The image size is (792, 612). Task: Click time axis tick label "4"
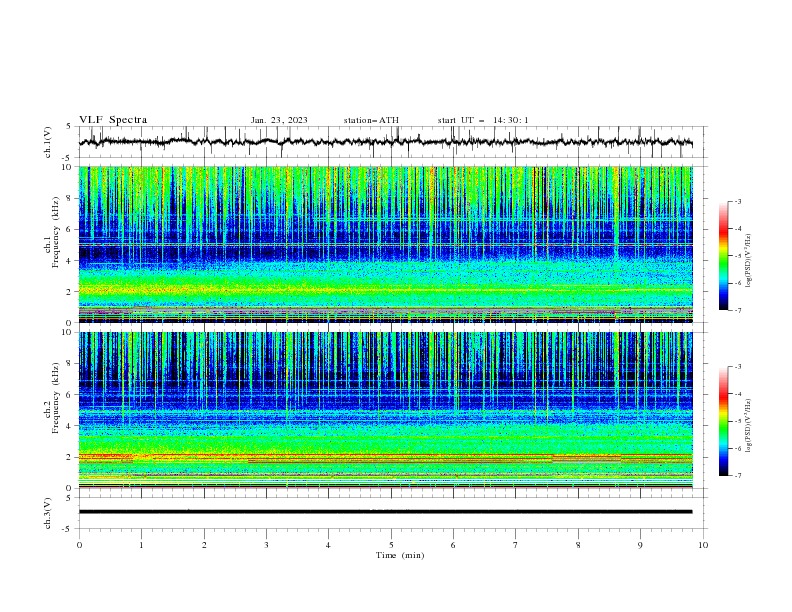328,545
